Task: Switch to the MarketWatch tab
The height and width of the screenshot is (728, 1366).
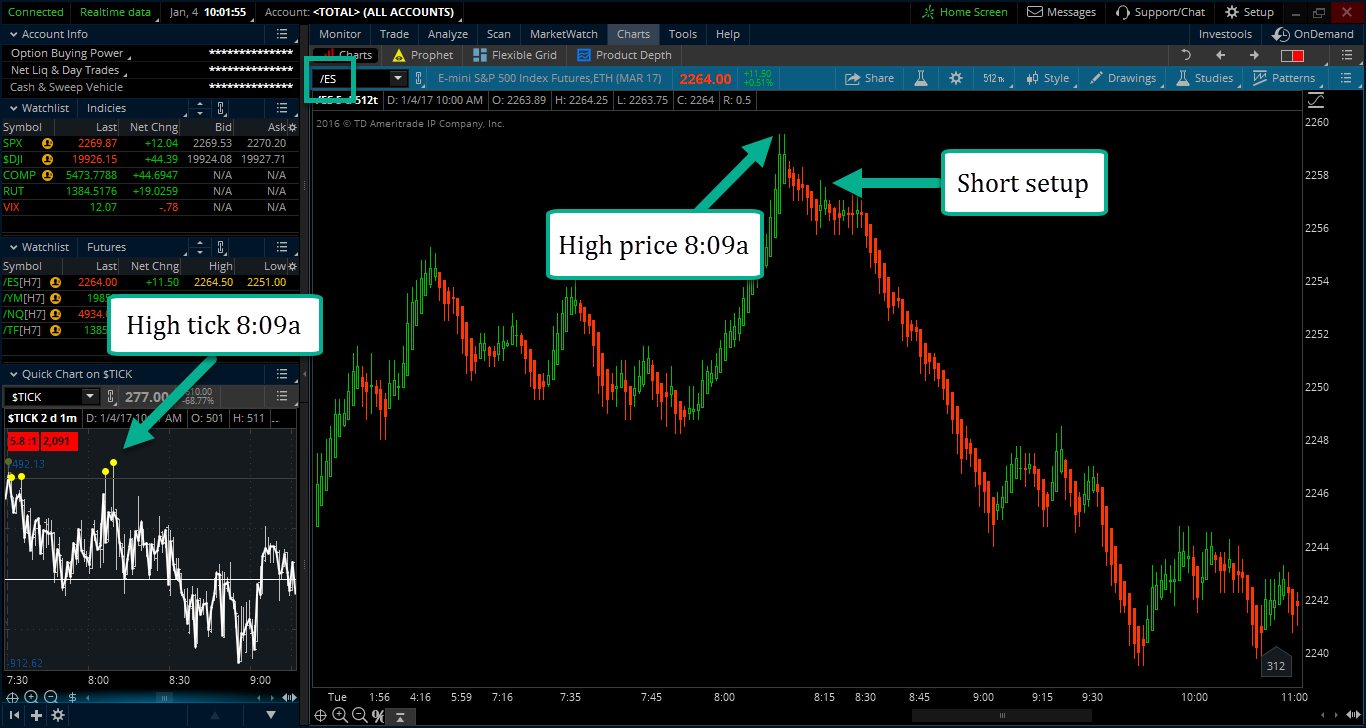Action: (564, 34)
